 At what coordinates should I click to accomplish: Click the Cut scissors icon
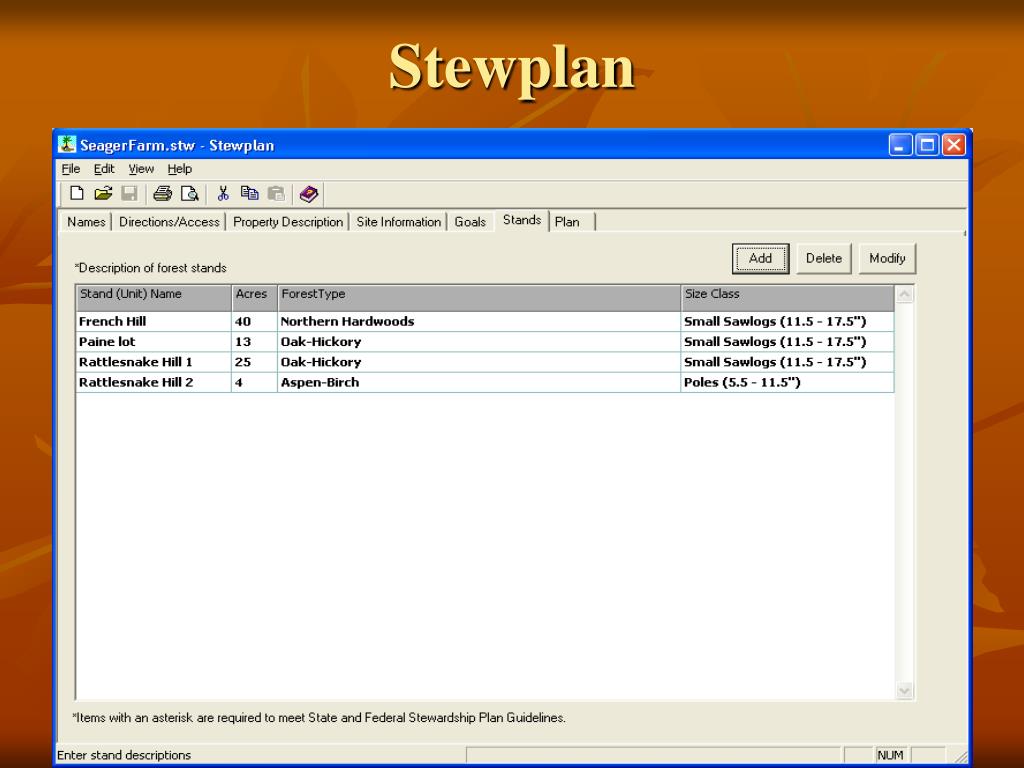point(223,193)
